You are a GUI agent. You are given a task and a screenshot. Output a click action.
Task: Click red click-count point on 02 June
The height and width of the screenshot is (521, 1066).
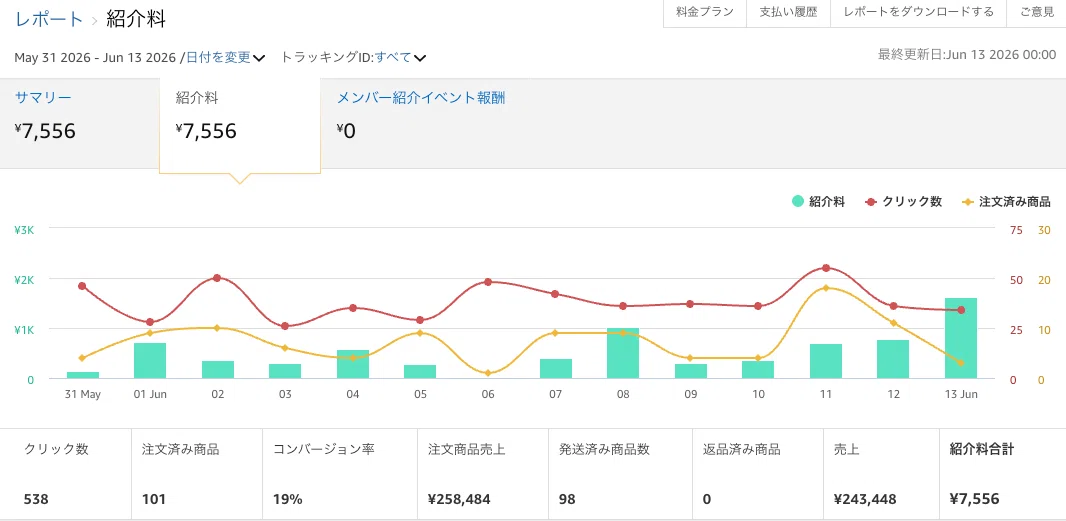coord(217,278)
